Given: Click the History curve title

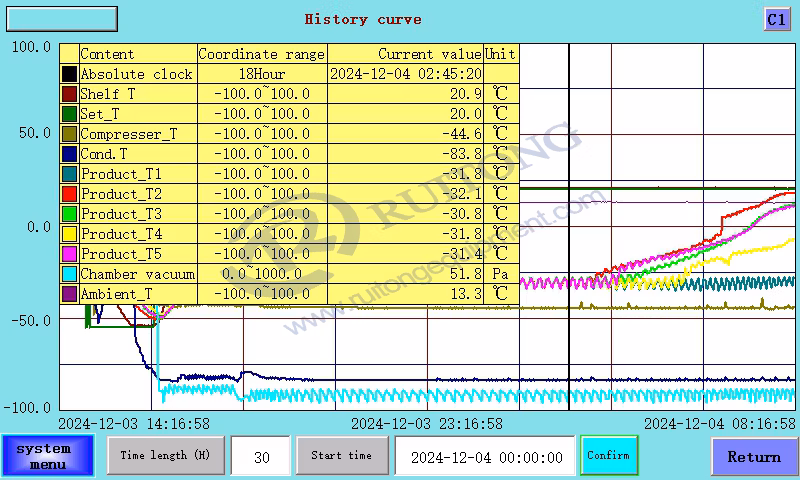Looking at the screenshot, I should click(363, 19).
